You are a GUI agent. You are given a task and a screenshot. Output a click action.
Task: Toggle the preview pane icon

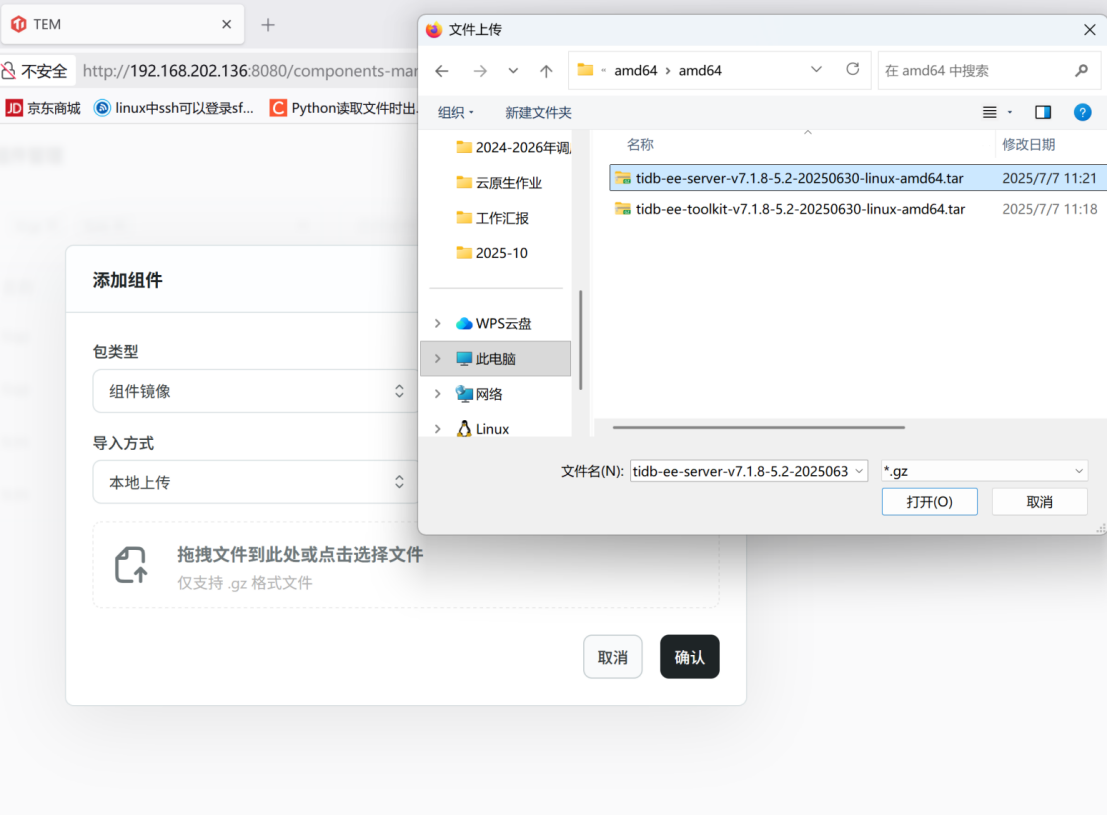(1043, 112)
